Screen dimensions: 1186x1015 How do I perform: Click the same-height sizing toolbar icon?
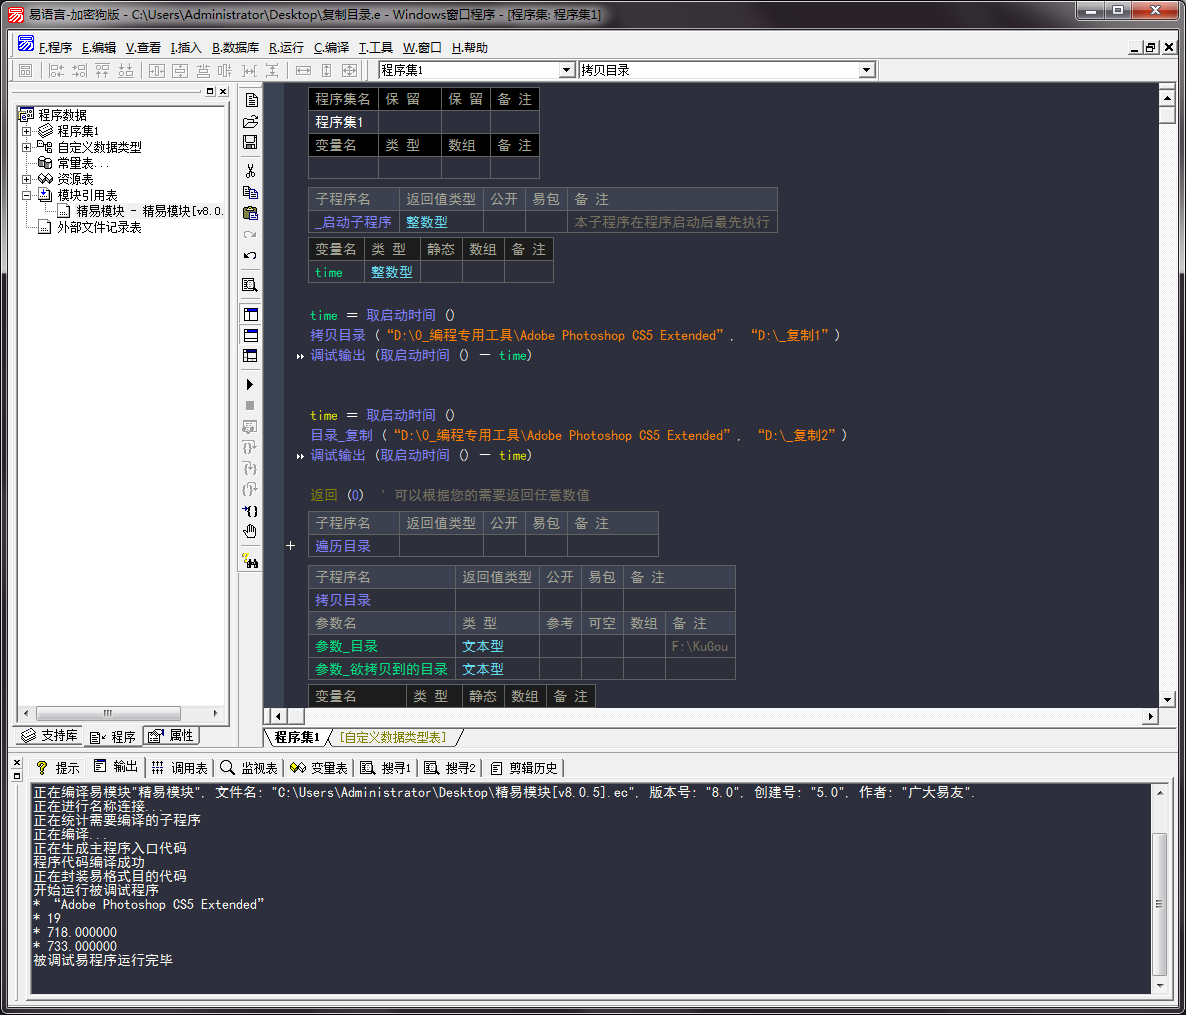click(326, 70)
